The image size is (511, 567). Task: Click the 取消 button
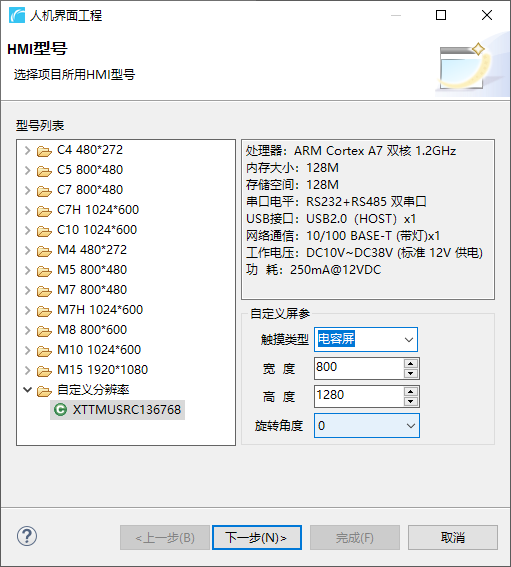point(453,537)
